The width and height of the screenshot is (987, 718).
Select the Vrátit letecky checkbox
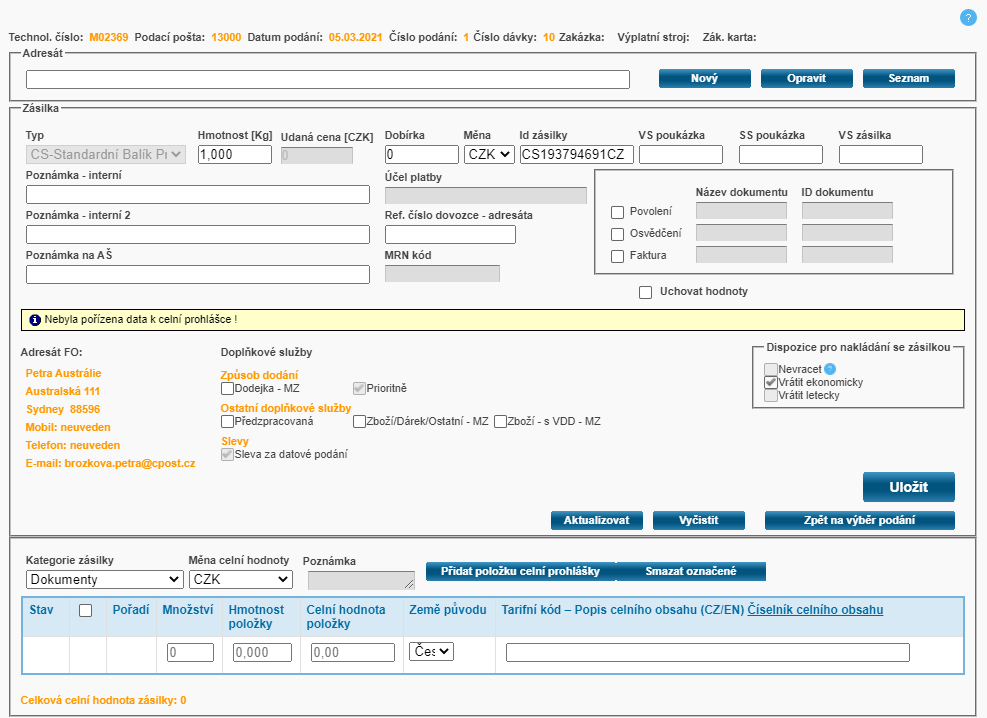click(770, 395)
